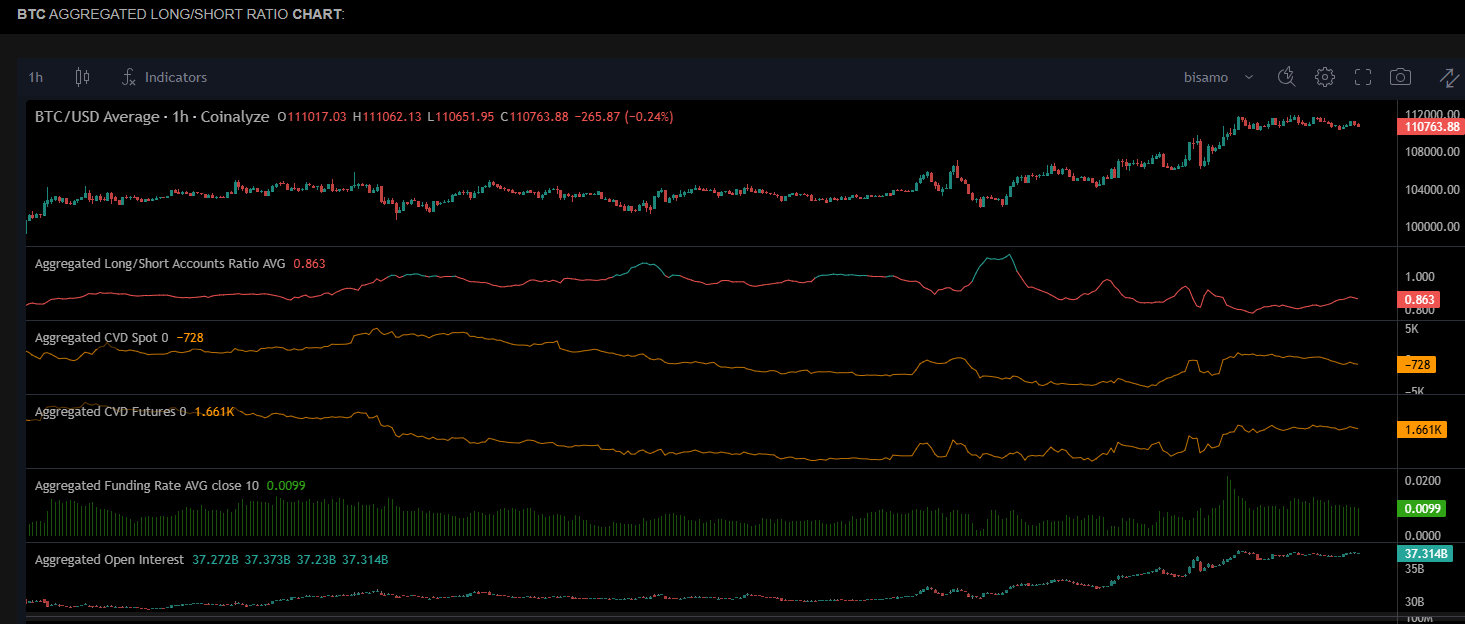Click the expand arrows icon at top right
This screenshot has width=1465, height=624.
1448,77
